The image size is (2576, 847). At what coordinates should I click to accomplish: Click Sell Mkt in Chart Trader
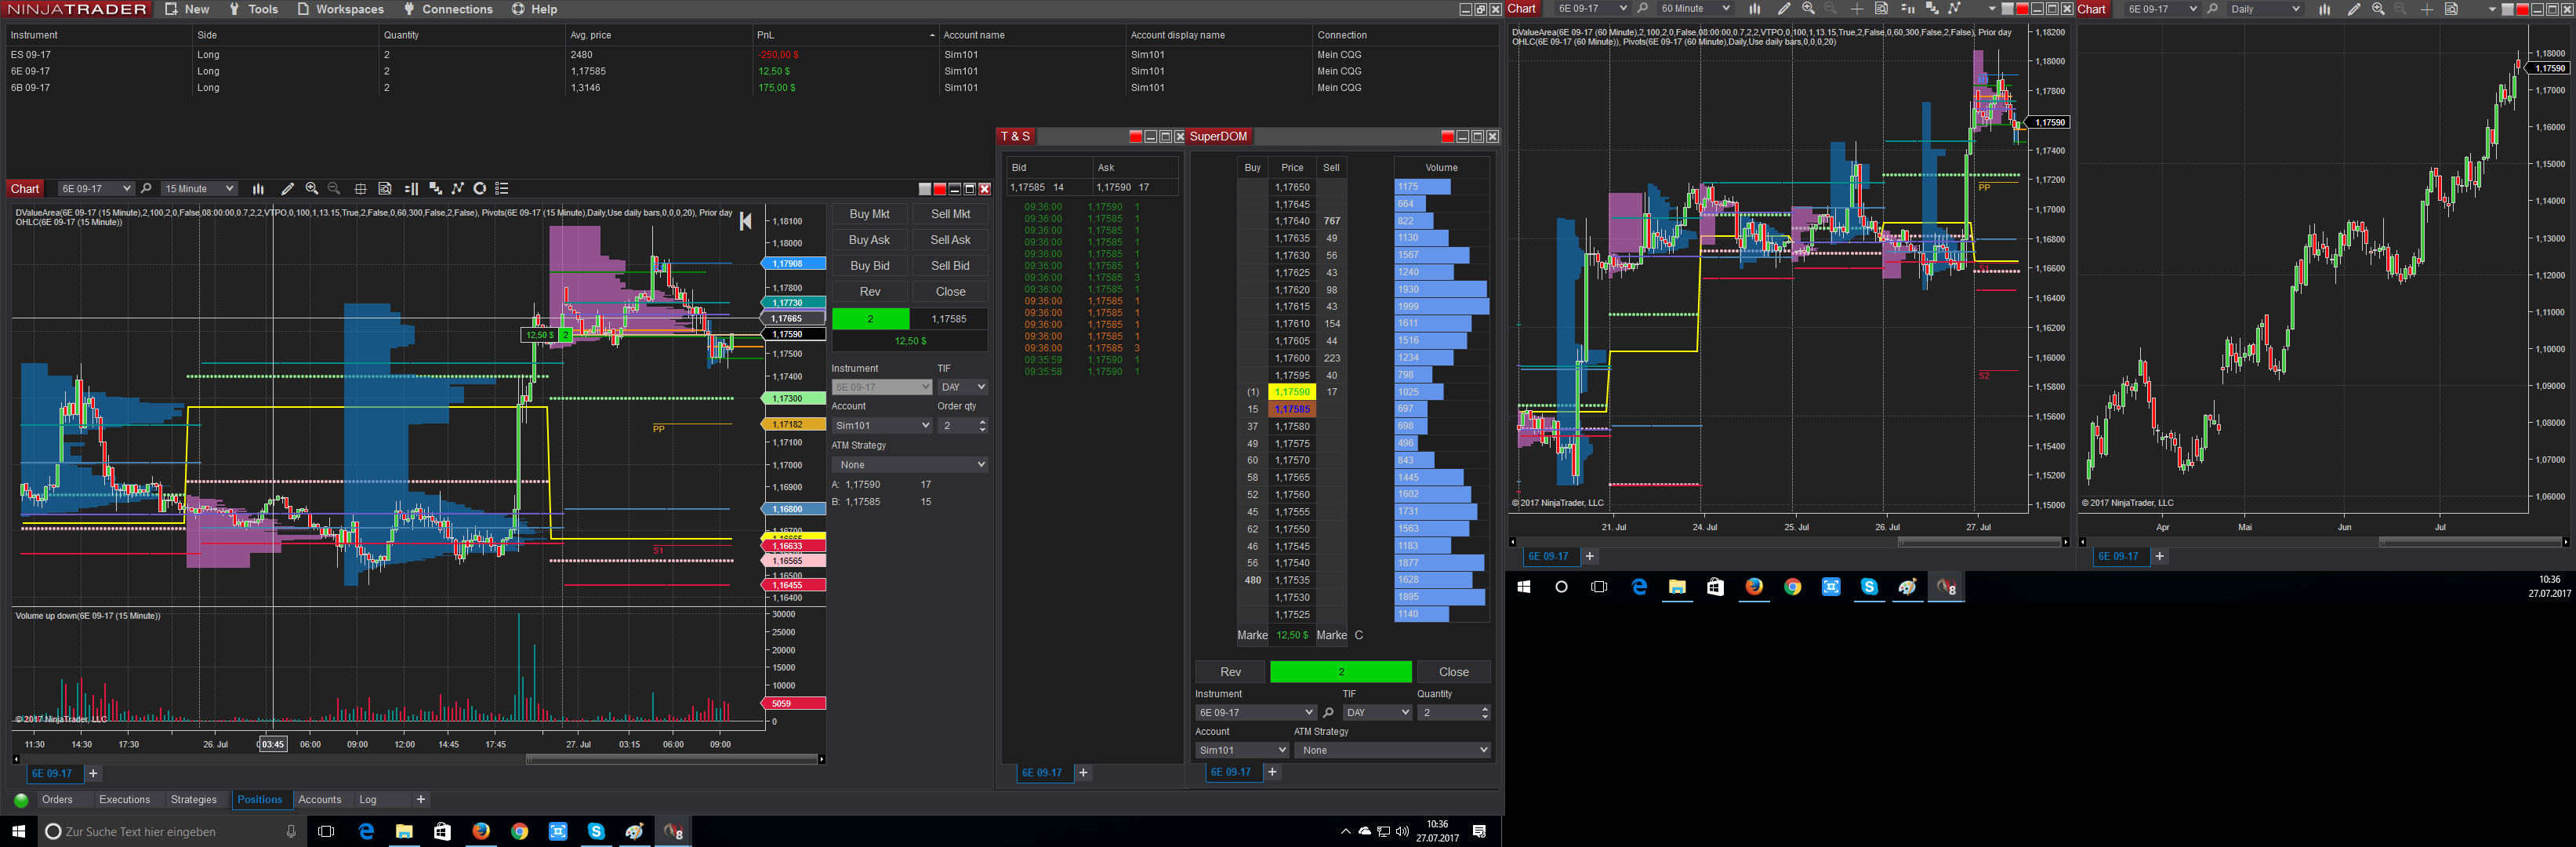[x=950, y=214]
